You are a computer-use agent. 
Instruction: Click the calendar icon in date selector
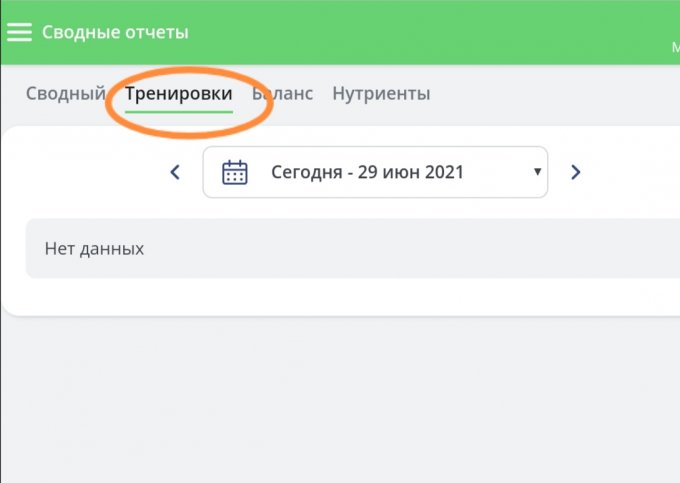click(x=234, y=172)
